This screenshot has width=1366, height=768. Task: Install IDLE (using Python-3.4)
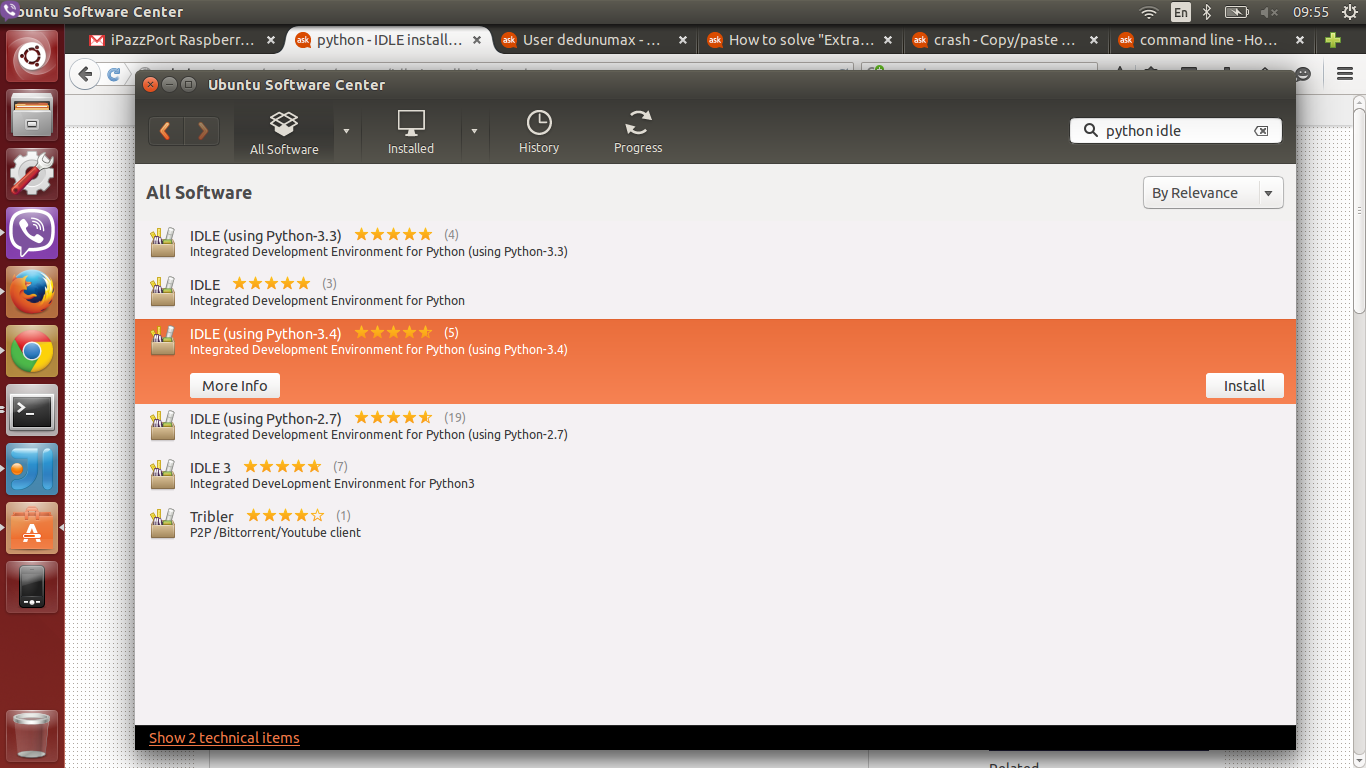pyautogui.click(x=1245, y=386)
